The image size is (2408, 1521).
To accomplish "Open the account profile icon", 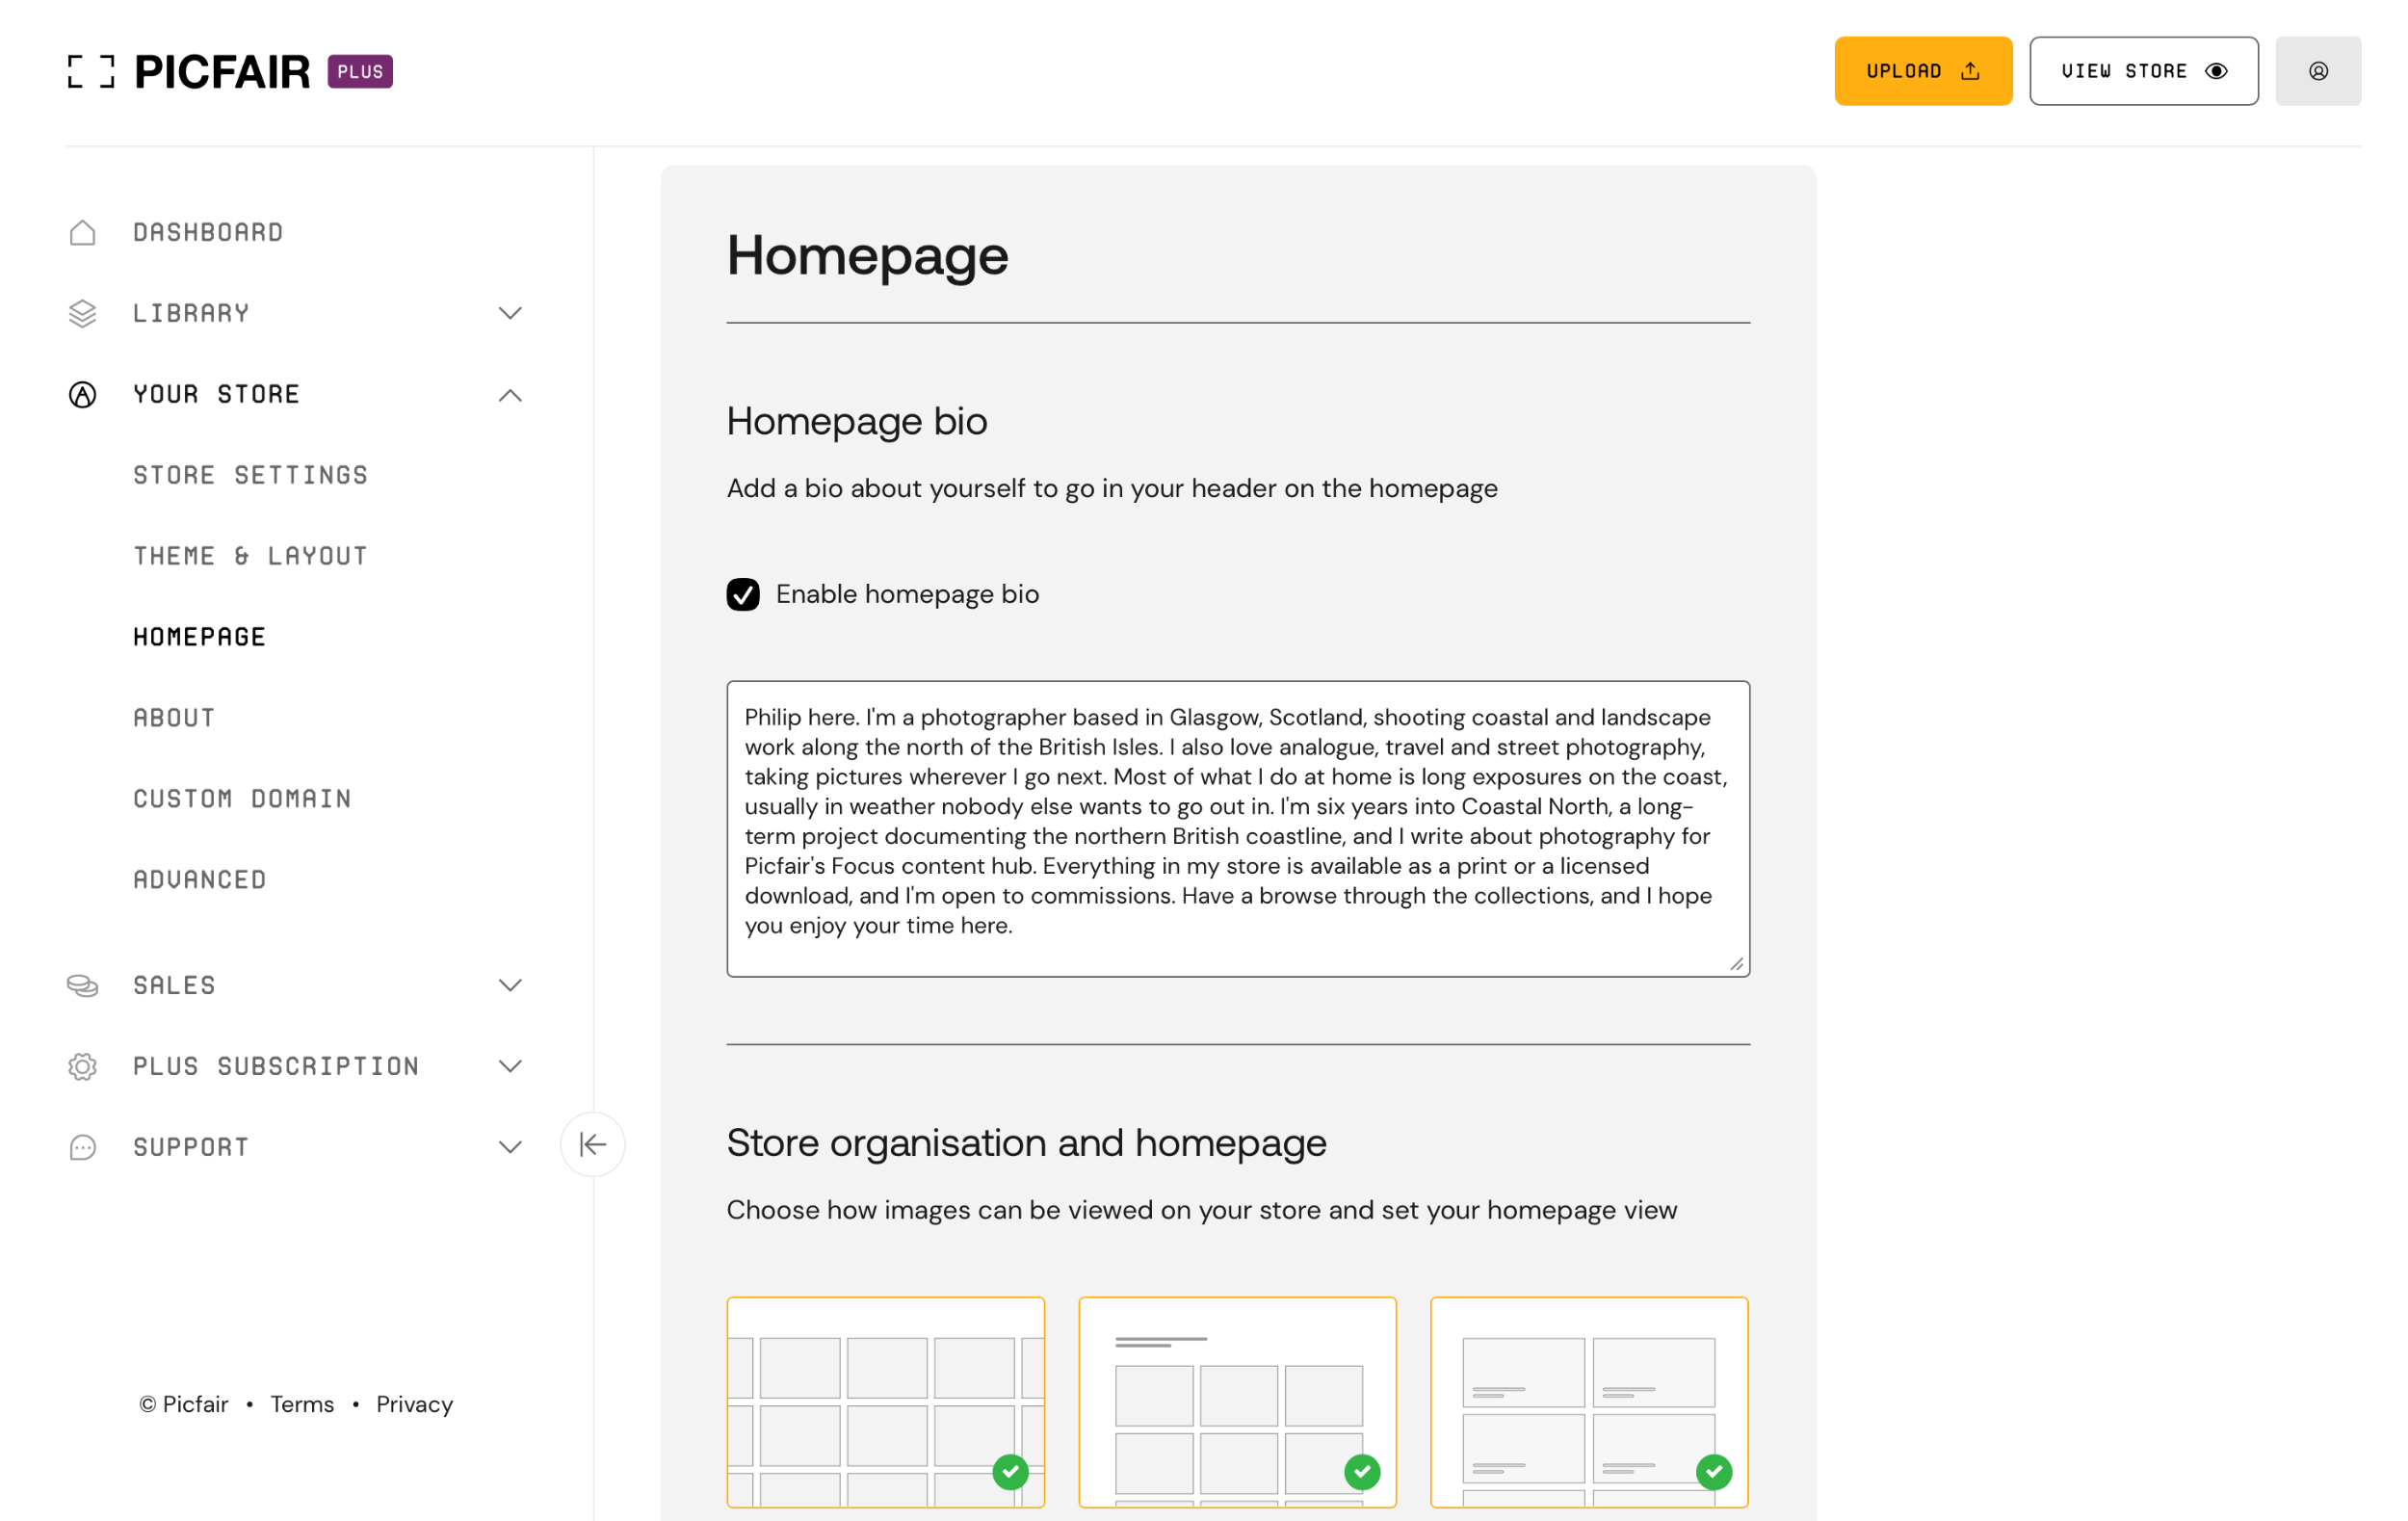I will [2318, 71].
